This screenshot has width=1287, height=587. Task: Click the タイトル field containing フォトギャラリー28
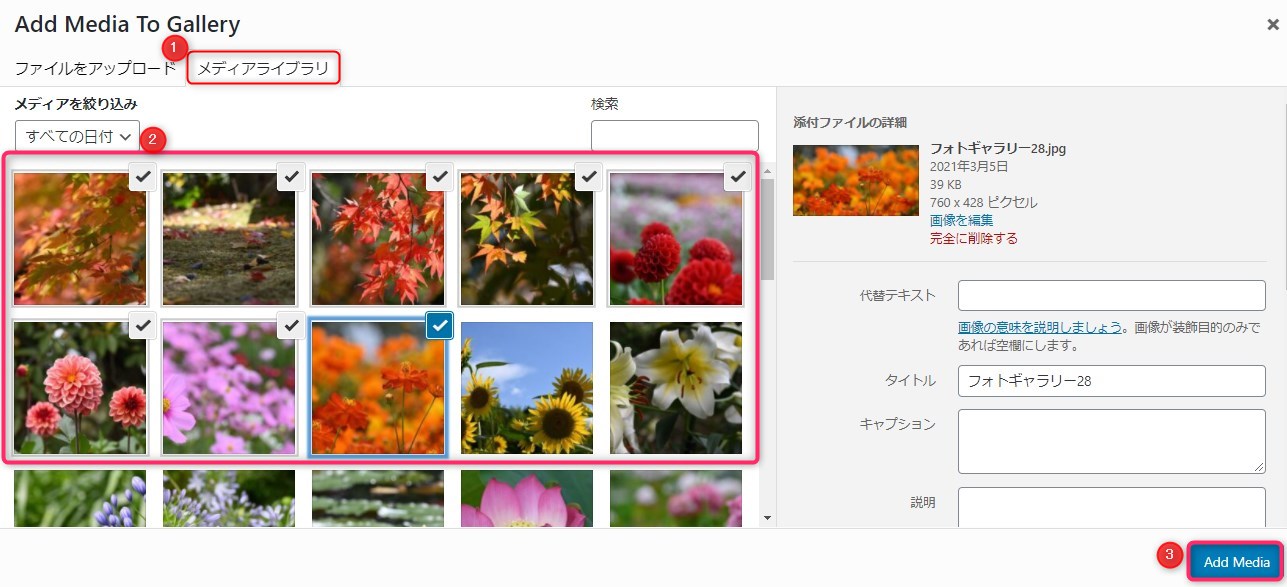point(1112,381)
